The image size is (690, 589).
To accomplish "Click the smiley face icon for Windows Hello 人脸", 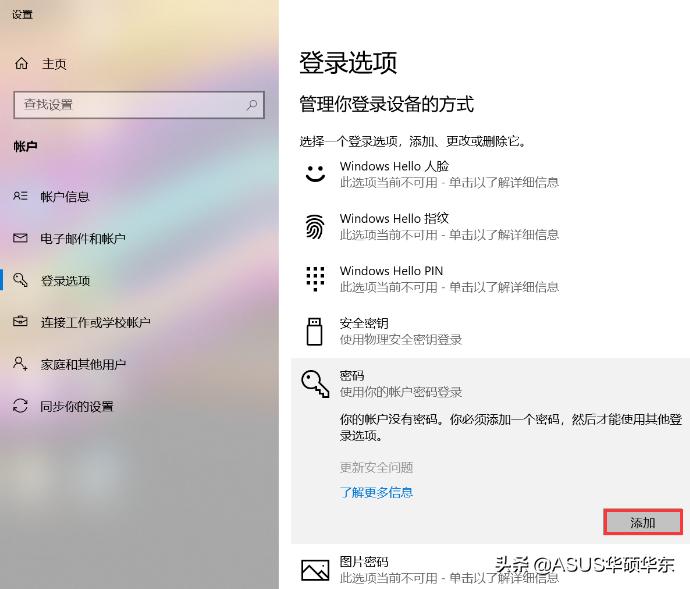I will coord(315,173).
